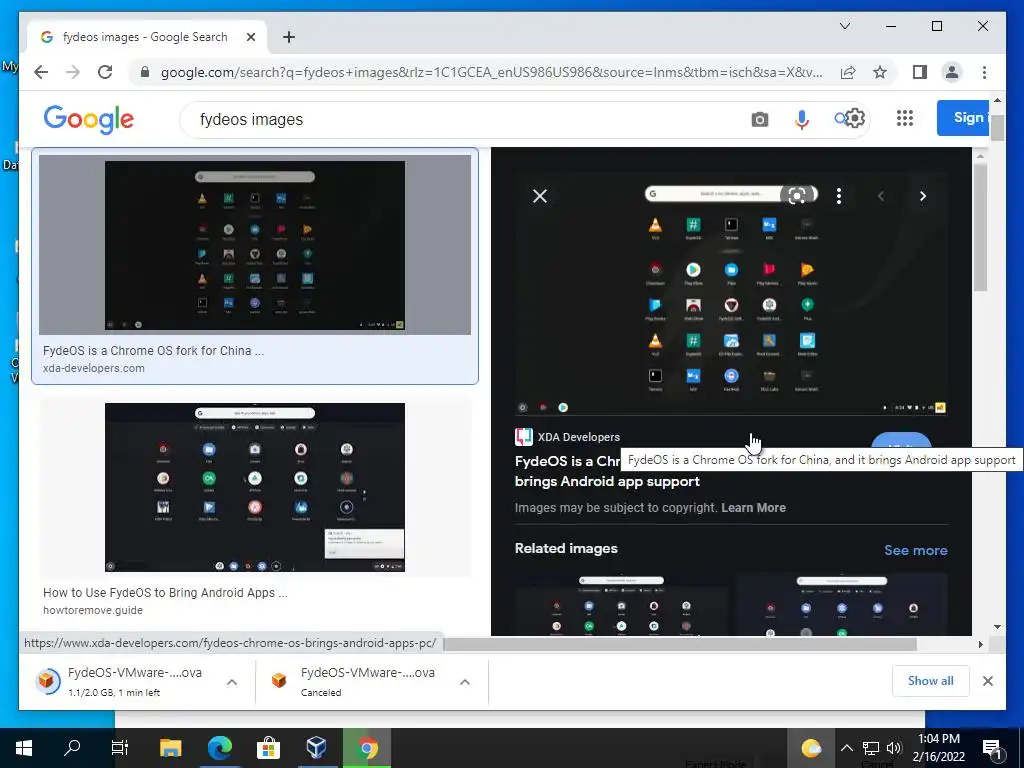The image size is (1024, 768).
Task: Reload the current Google search page
Action: tap(105, 72)
